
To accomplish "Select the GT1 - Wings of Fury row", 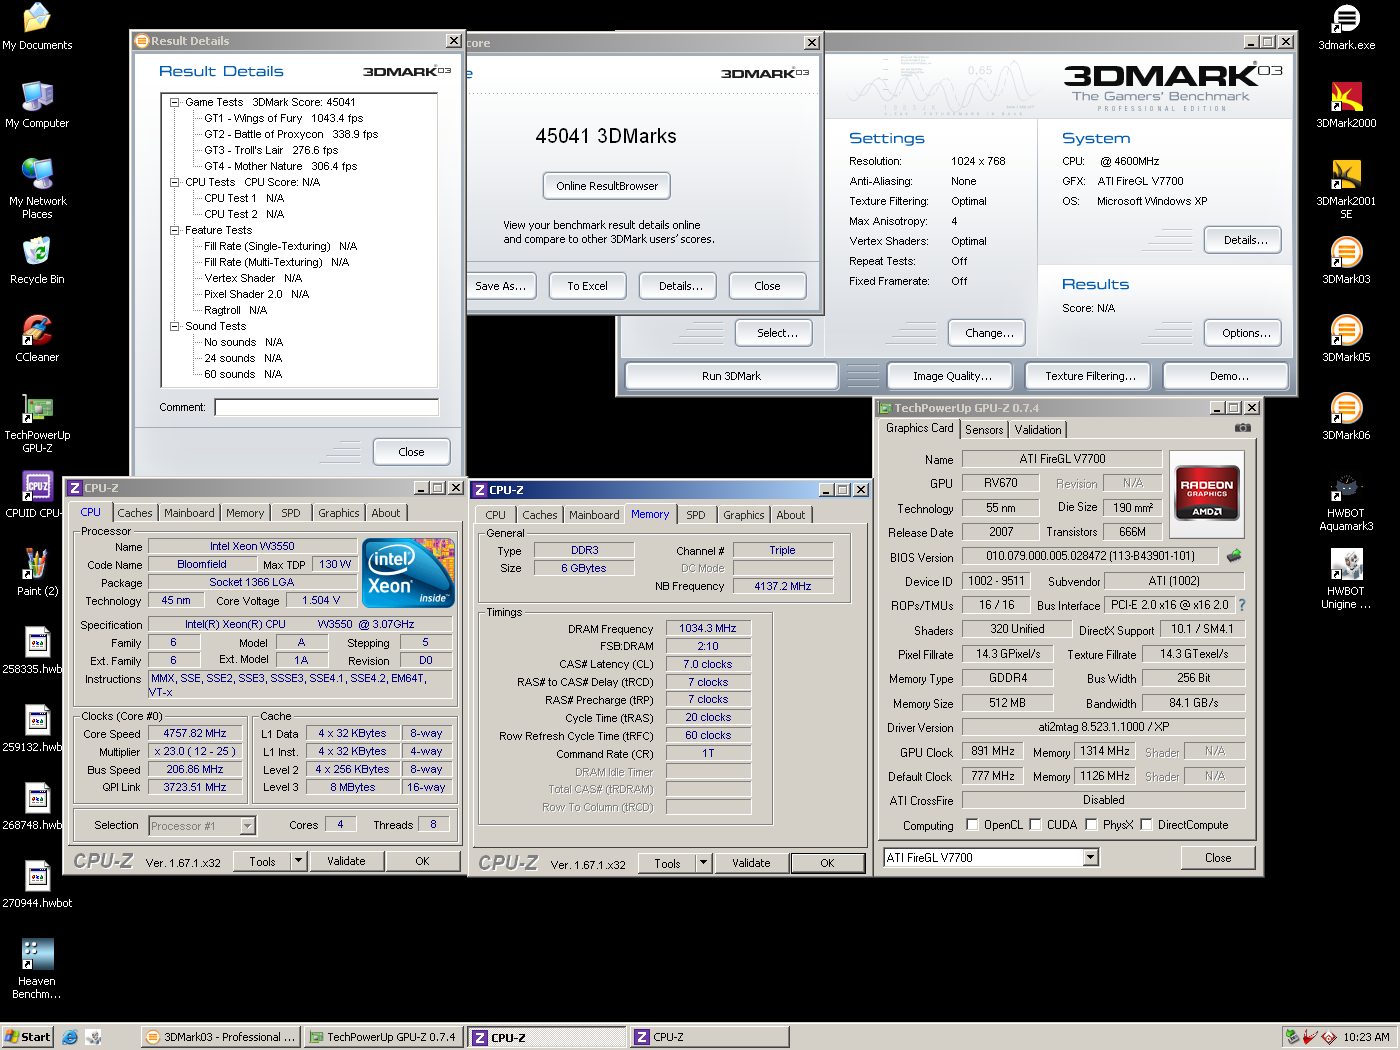I will point(283,118).
